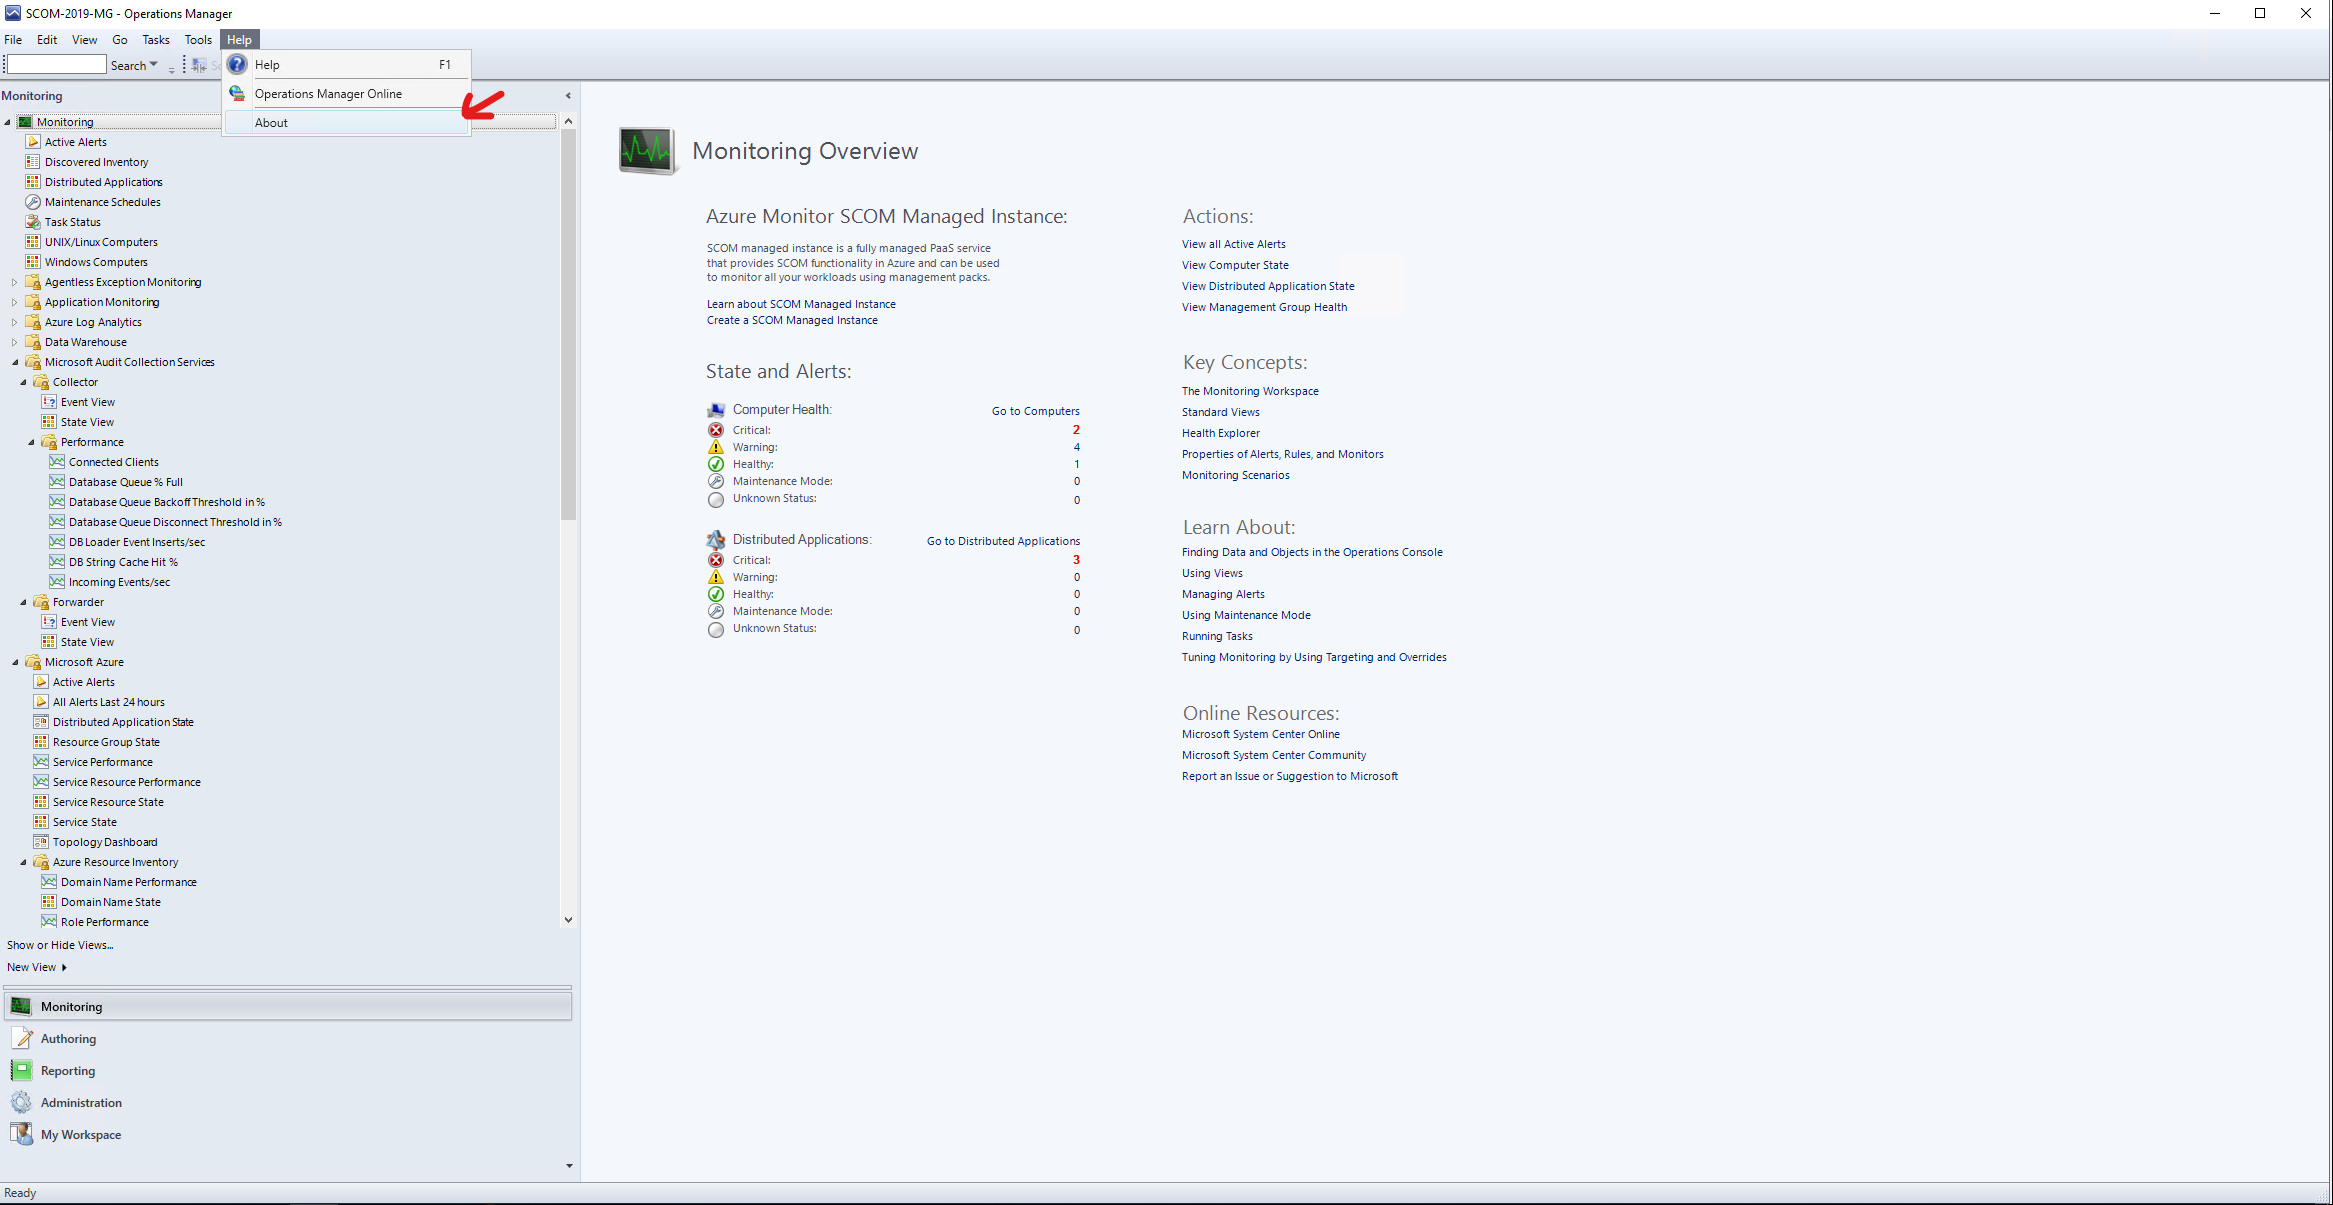Click Learn about SCOM Managed Instance link

pyautogui.click(x=799, y=303)
